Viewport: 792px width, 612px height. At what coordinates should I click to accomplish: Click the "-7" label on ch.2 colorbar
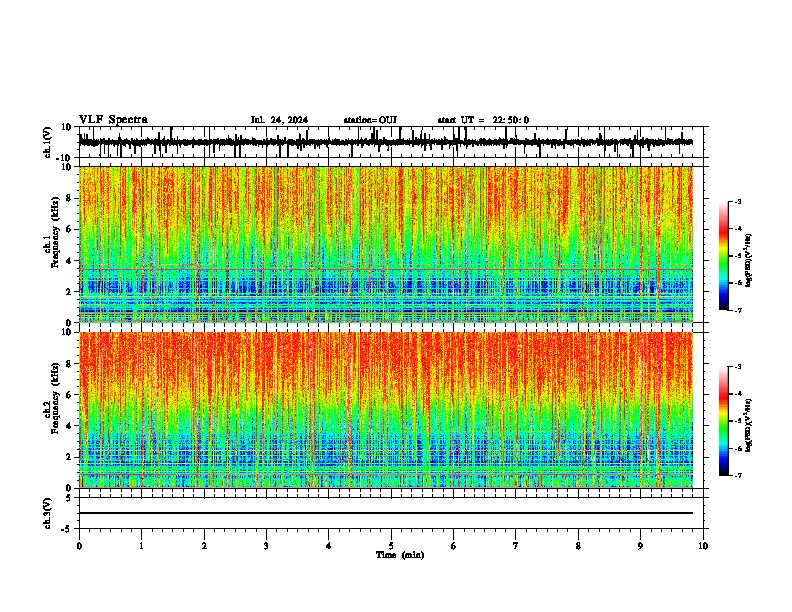(x=738, y=476)
